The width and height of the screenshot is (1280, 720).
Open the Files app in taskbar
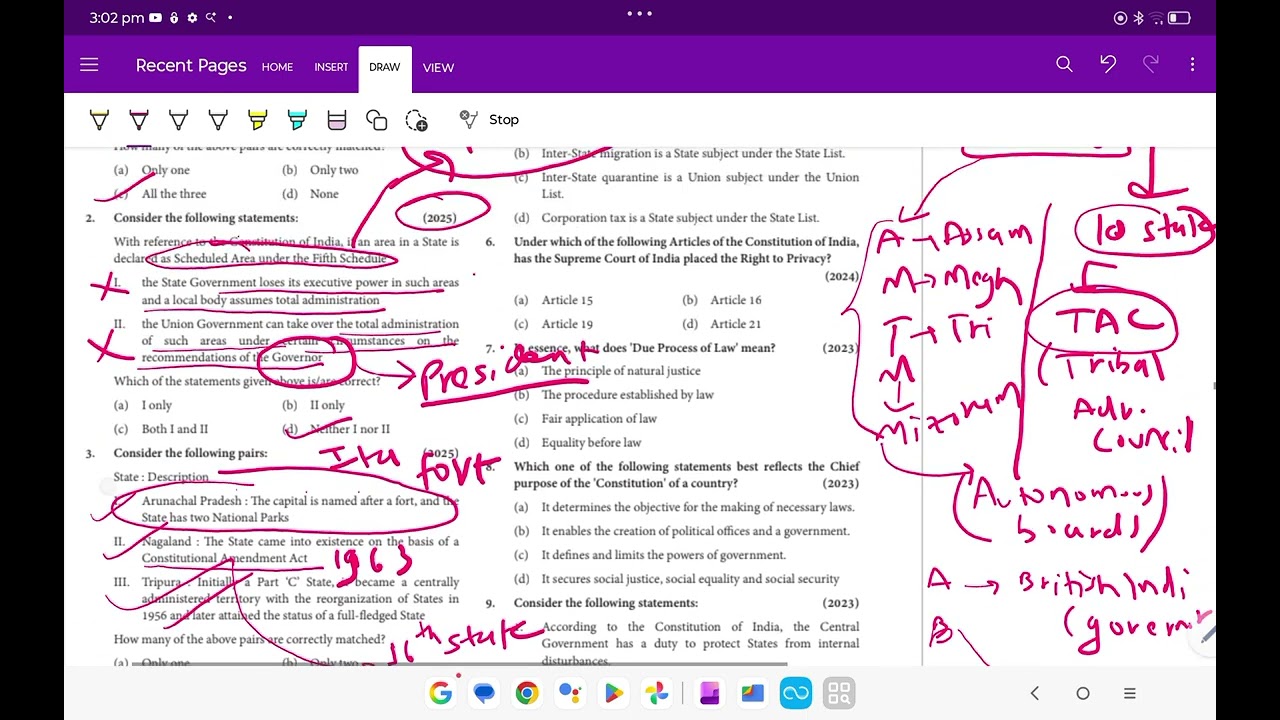click(x=752, y=693)
